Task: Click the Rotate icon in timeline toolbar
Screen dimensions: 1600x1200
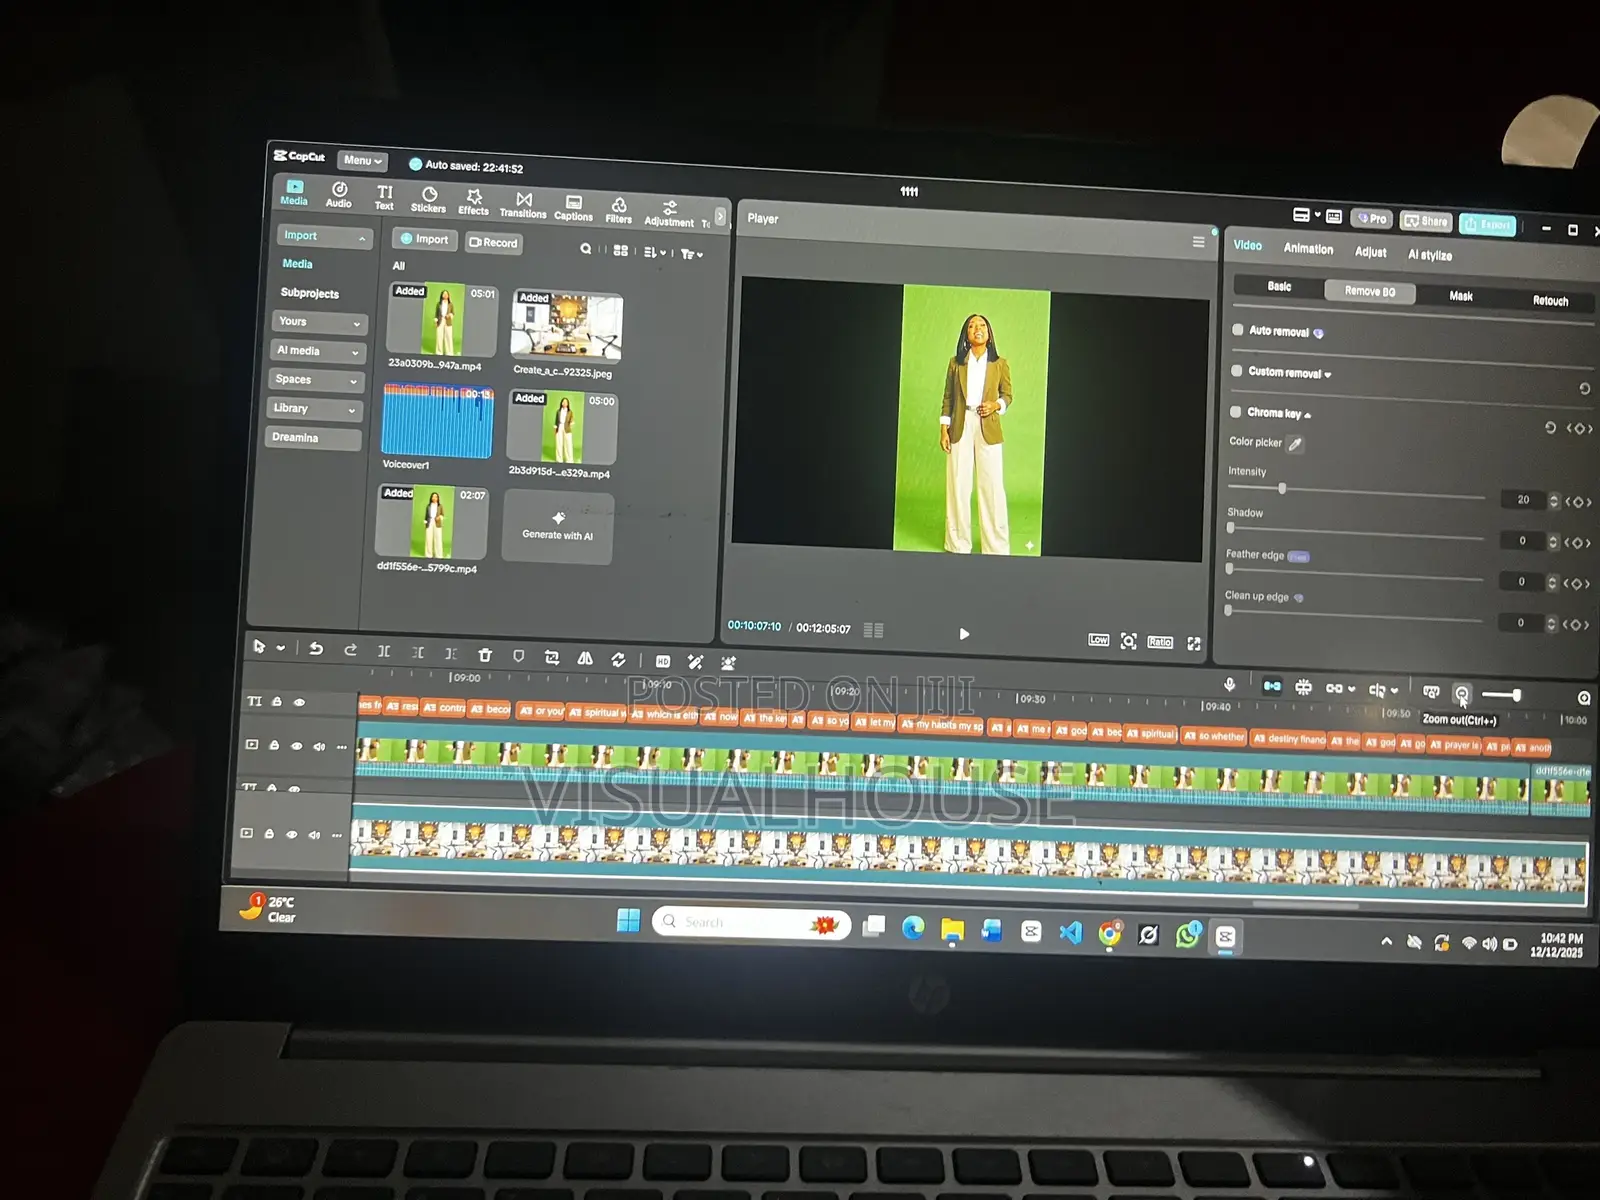Action: (x=619, y=659)
